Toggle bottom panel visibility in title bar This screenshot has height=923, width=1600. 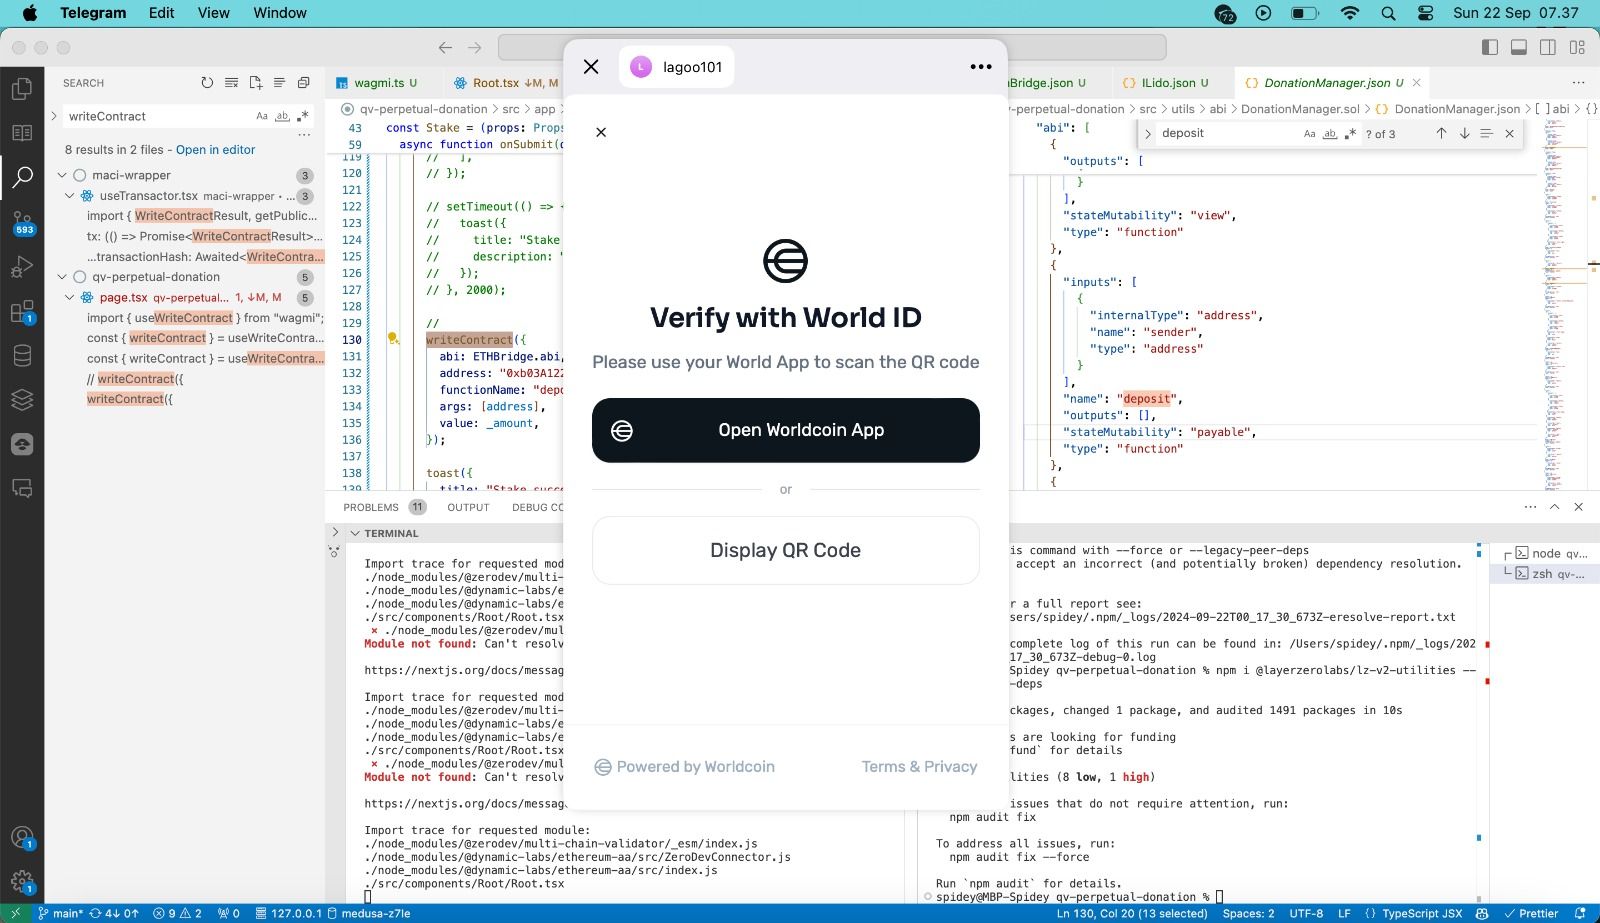pos(1518,47)
